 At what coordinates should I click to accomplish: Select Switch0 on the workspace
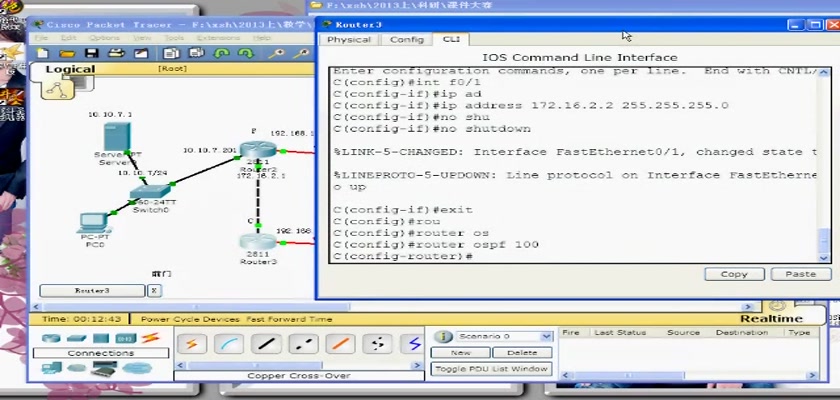153,192
